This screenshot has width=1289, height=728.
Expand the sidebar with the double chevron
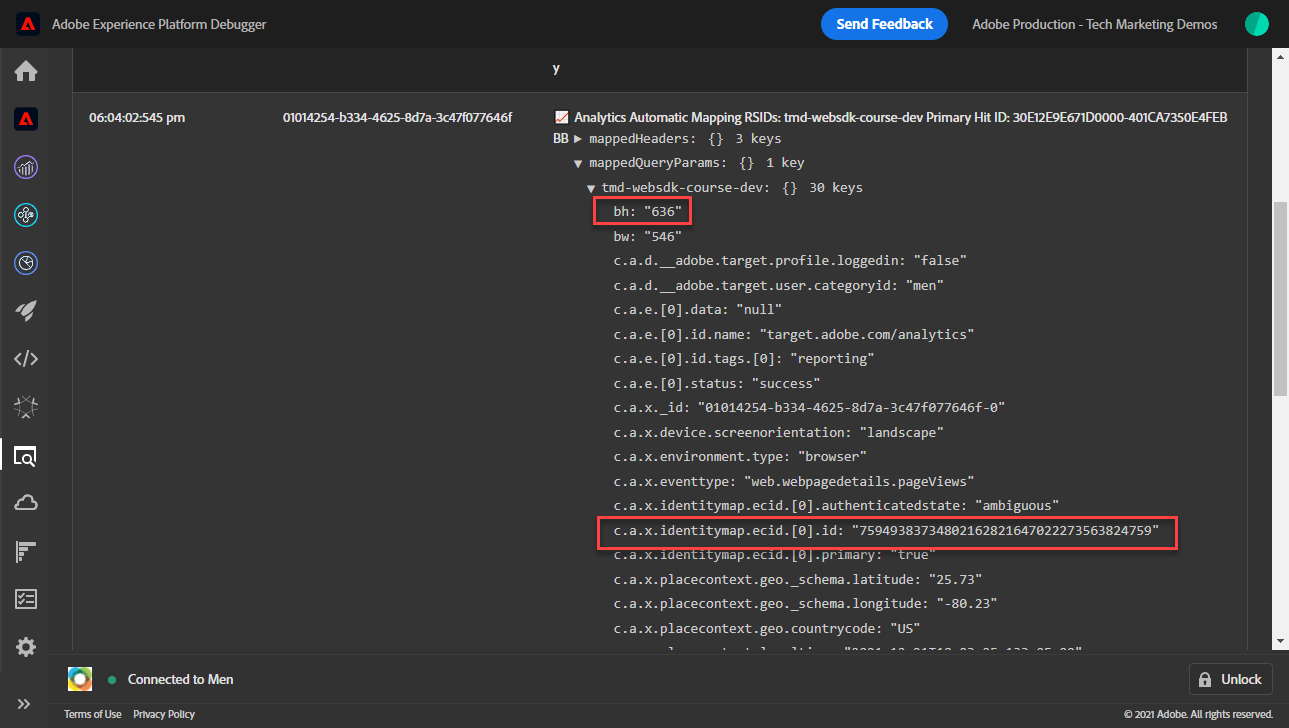coord(26,703)
